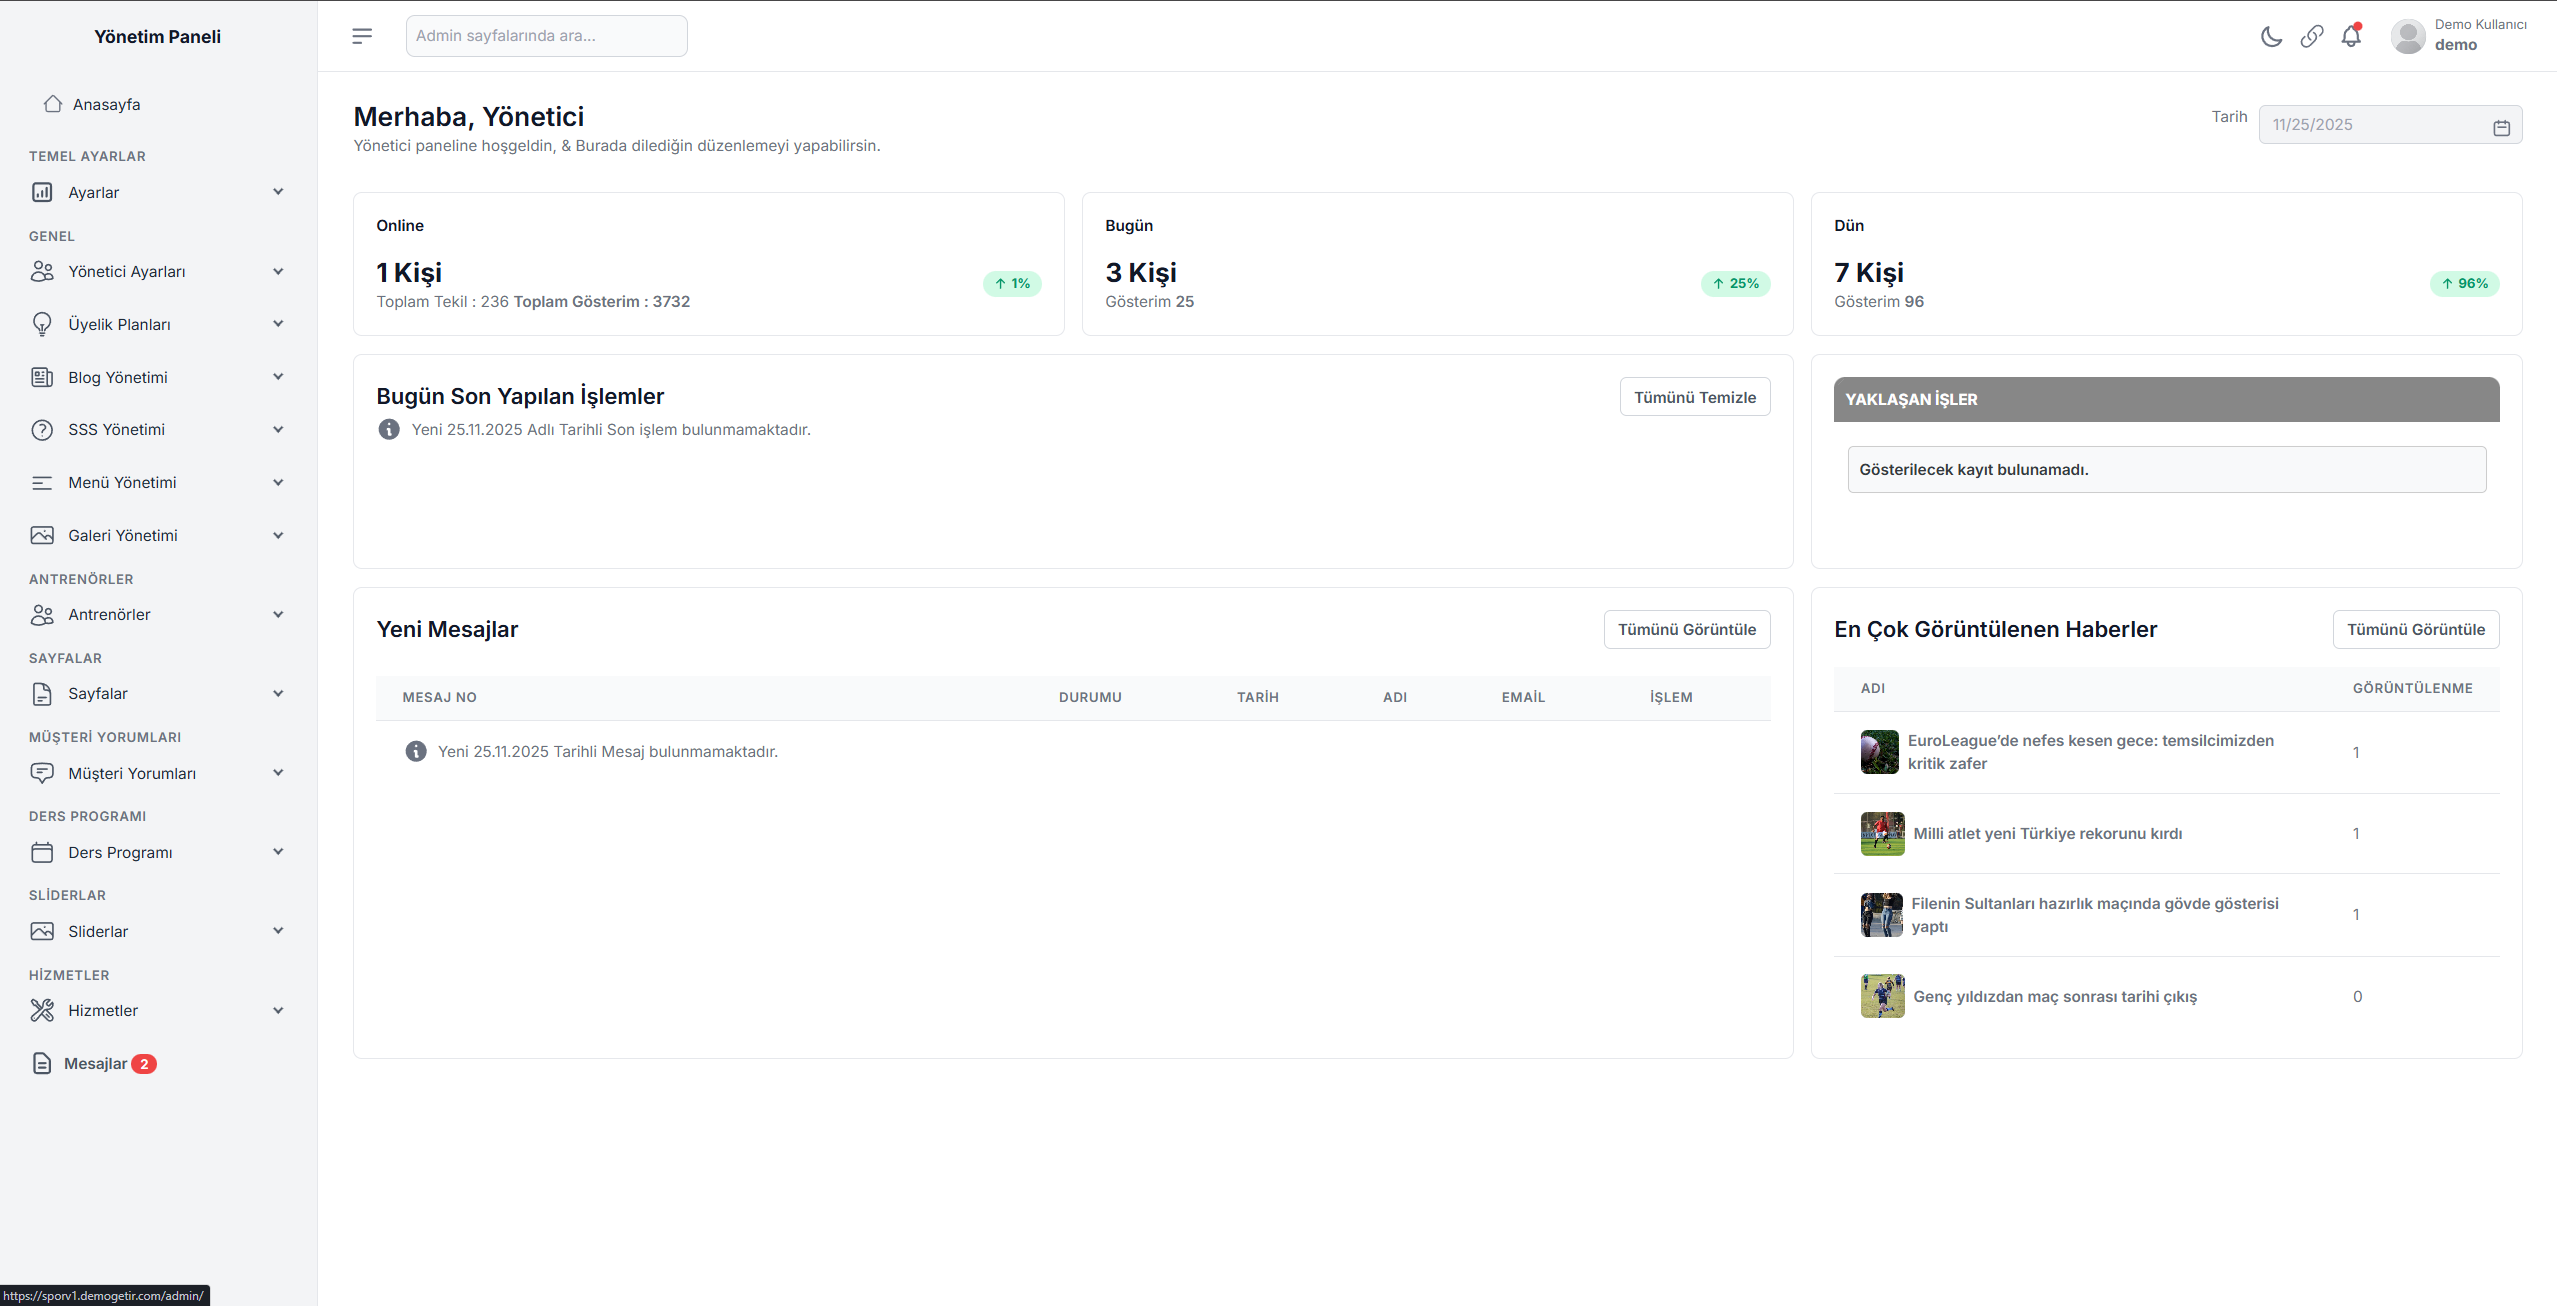Screen dimensions: 2557x1306
Task: Toggle dark mode with moon icon
Action: click(x=2271, y=37)
